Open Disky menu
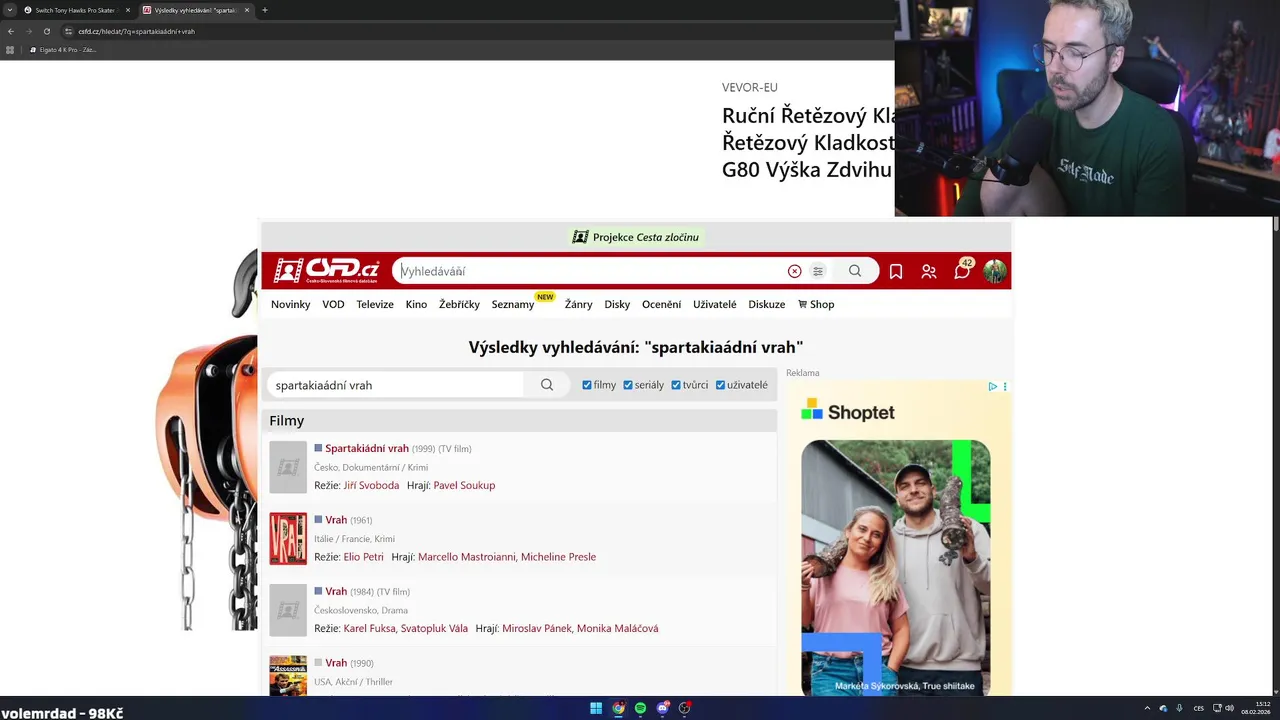The image size is (1280, 720). 617,304
